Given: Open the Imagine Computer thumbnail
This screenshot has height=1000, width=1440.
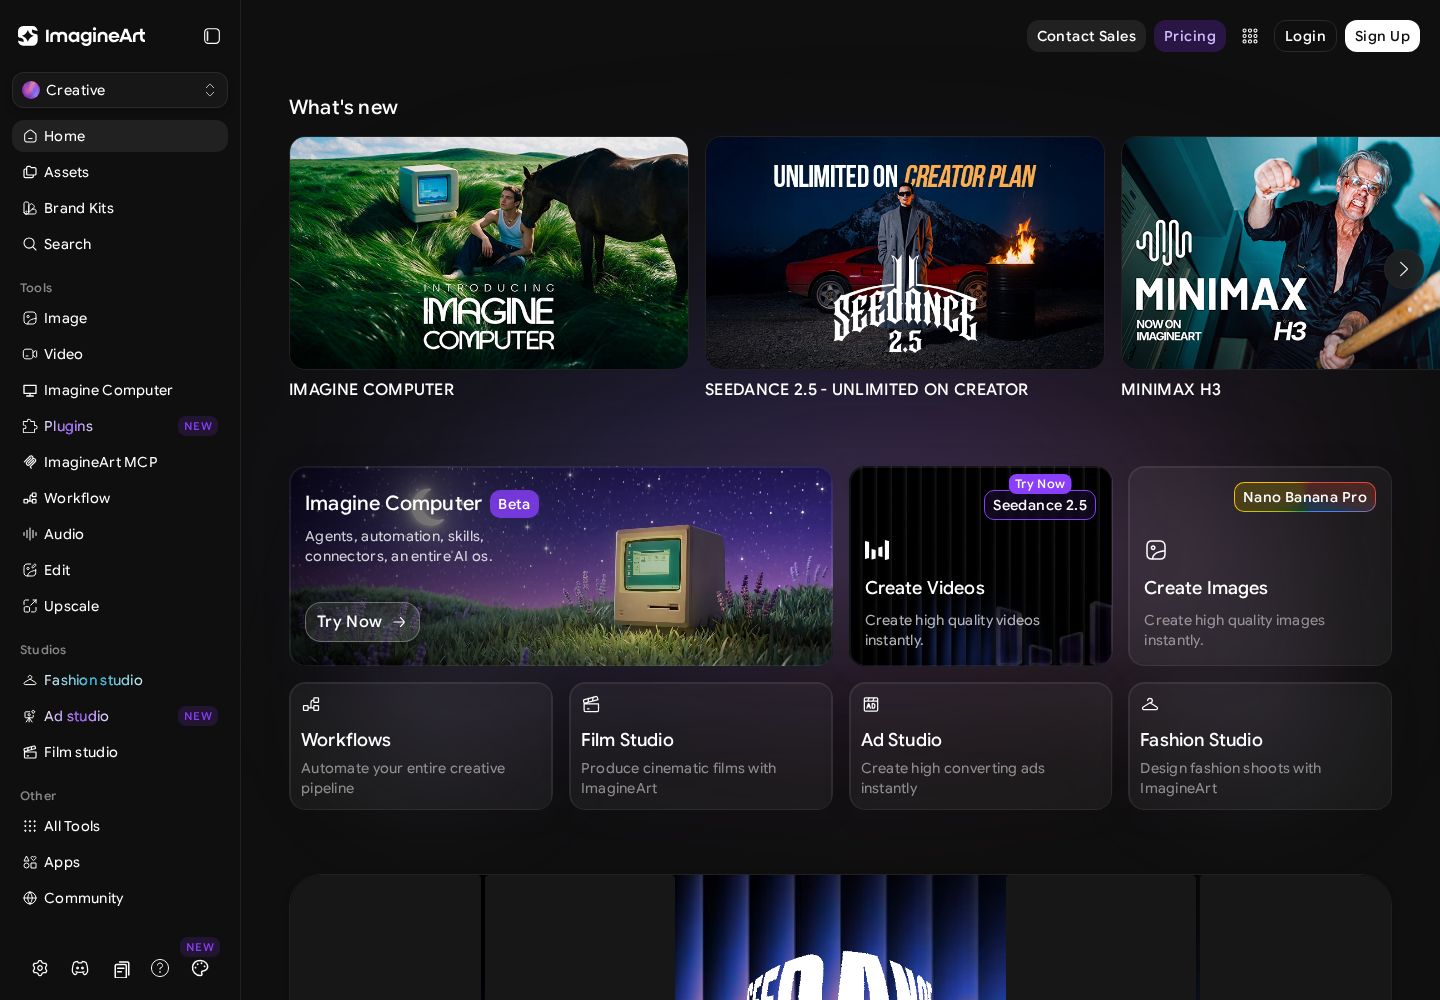Looking at the screenshot, I should tap(489, 253).
